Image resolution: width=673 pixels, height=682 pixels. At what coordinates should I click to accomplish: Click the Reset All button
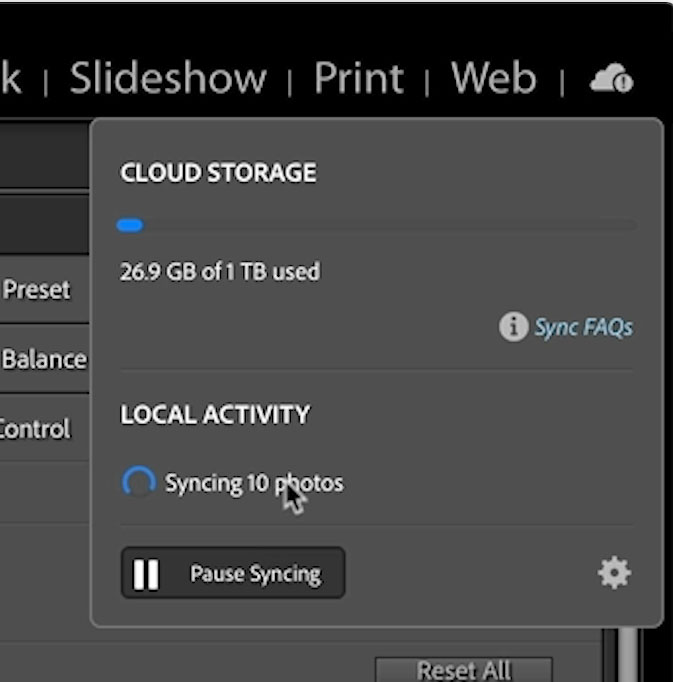(464, 669)
